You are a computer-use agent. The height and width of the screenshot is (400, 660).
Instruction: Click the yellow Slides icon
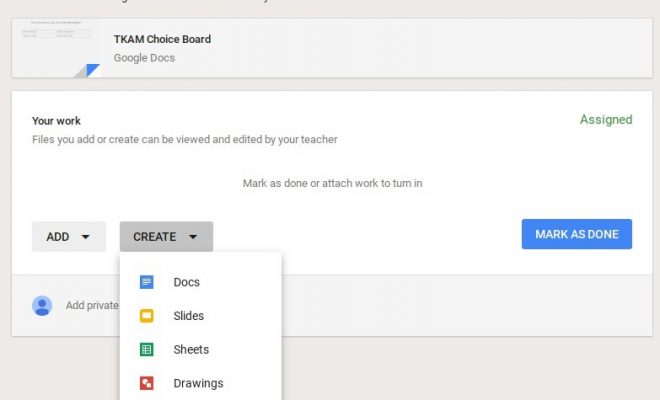146,316
